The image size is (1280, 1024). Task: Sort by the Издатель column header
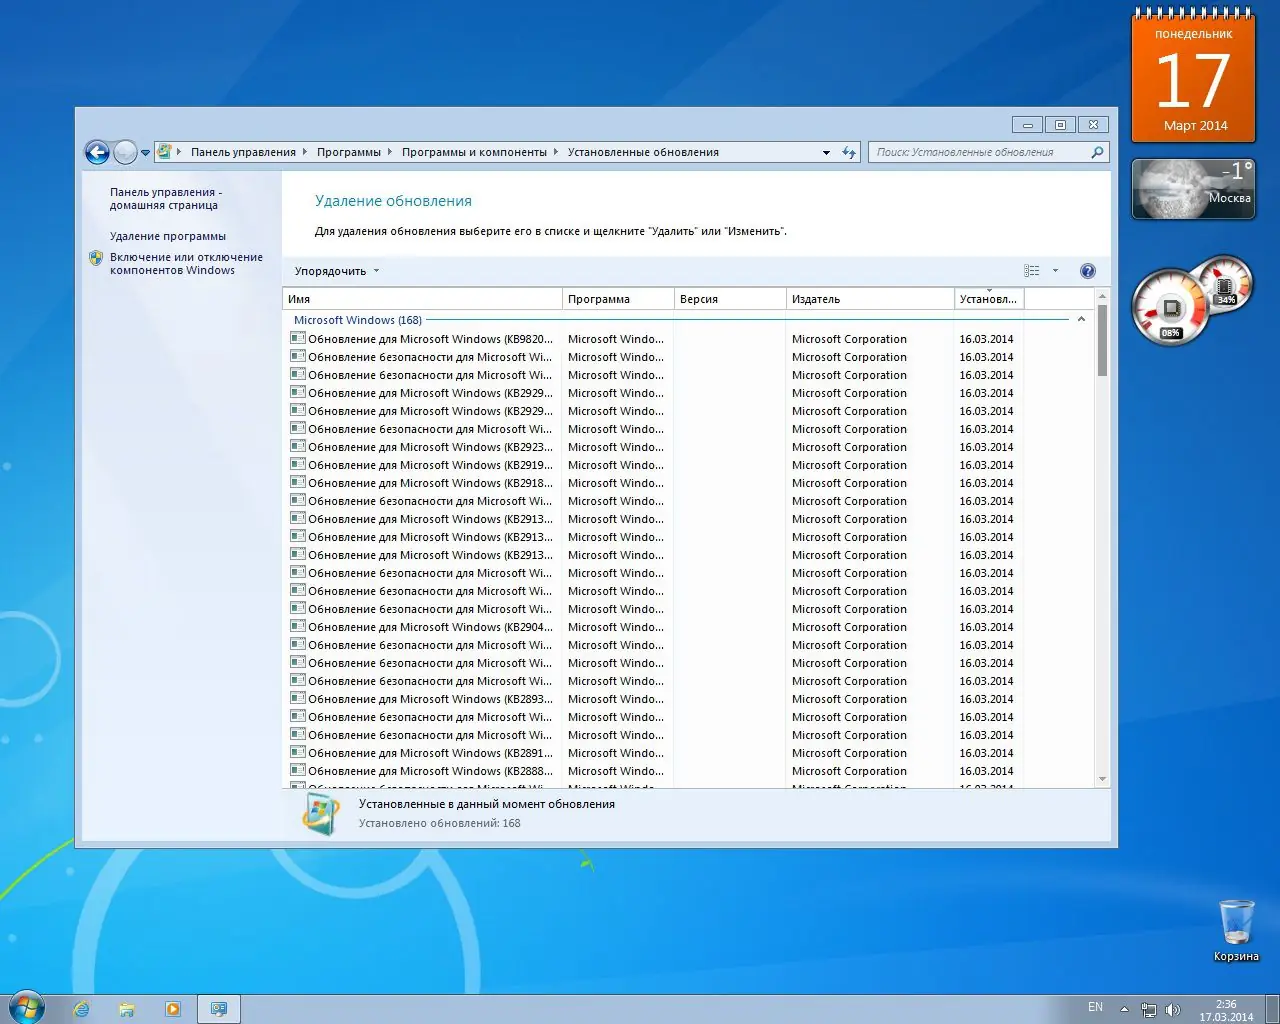pos(871,299)
